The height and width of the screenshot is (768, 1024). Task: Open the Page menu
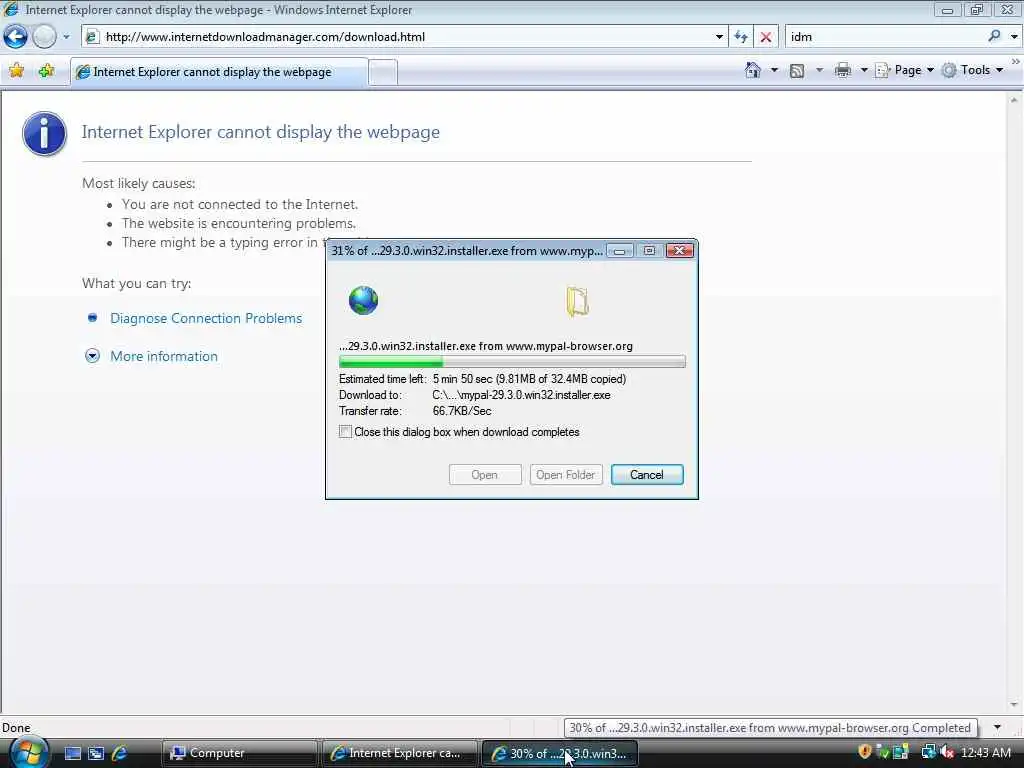coord(904,70)
